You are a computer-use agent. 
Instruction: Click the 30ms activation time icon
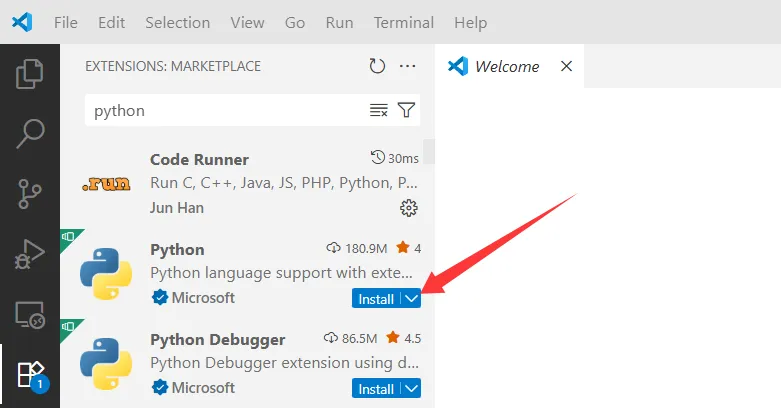tap(378, 157)
